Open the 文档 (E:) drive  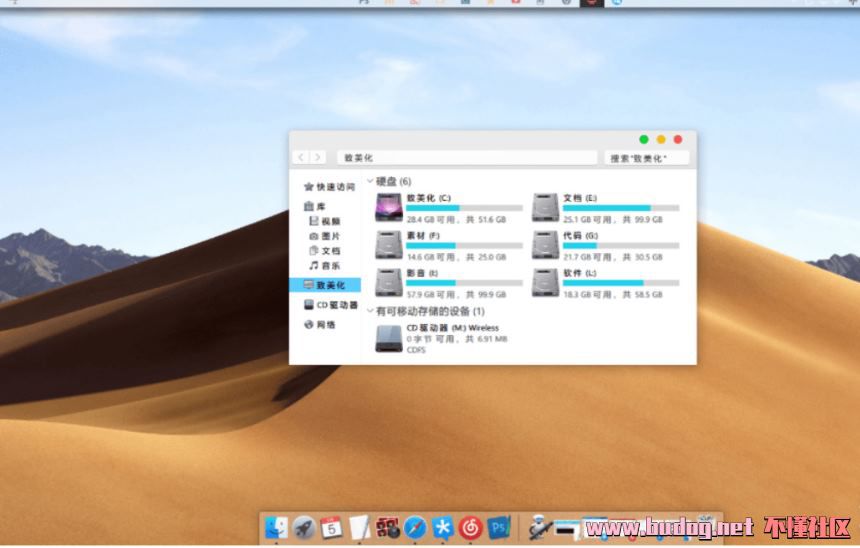click(x=545, y=208)
